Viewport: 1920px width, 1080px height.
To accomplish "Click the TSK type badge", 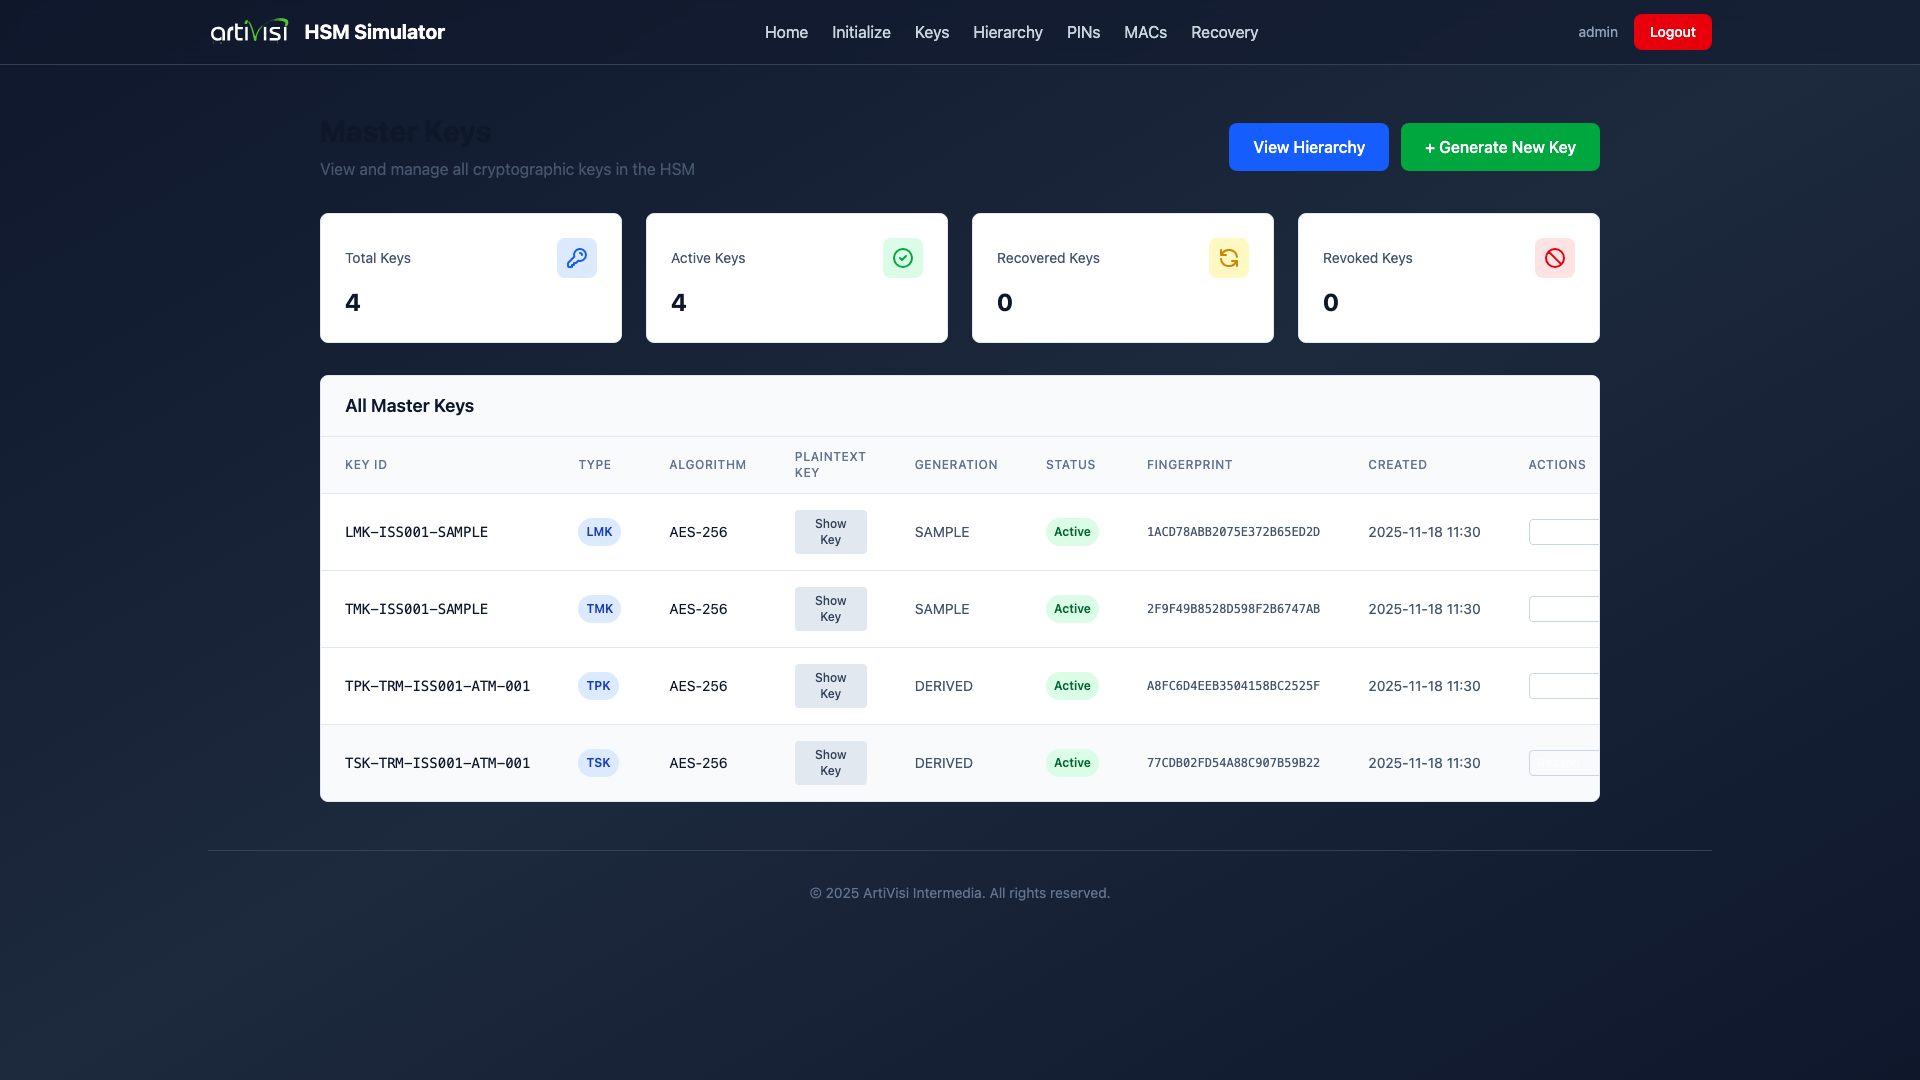I will [x=598, y=763].
